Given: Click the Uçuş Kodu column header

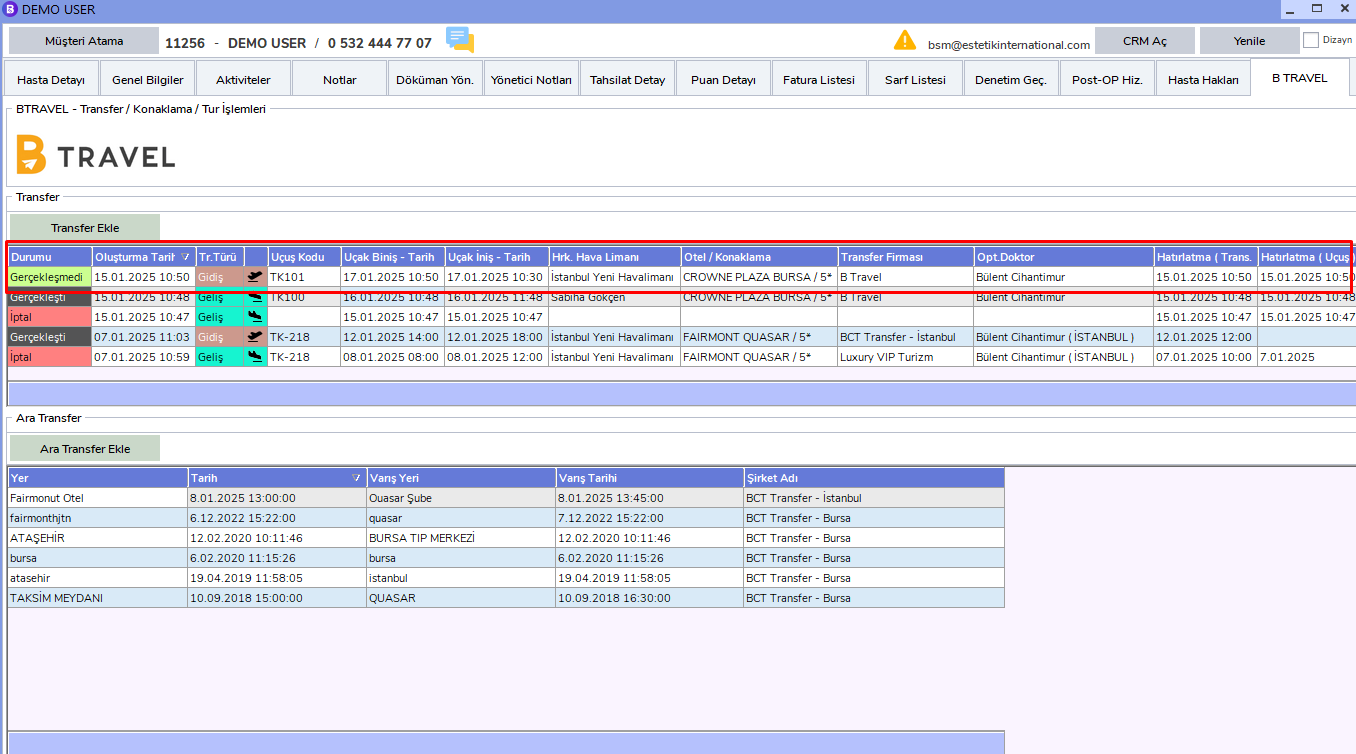Looking at the screenshot, I should point(304,257).
